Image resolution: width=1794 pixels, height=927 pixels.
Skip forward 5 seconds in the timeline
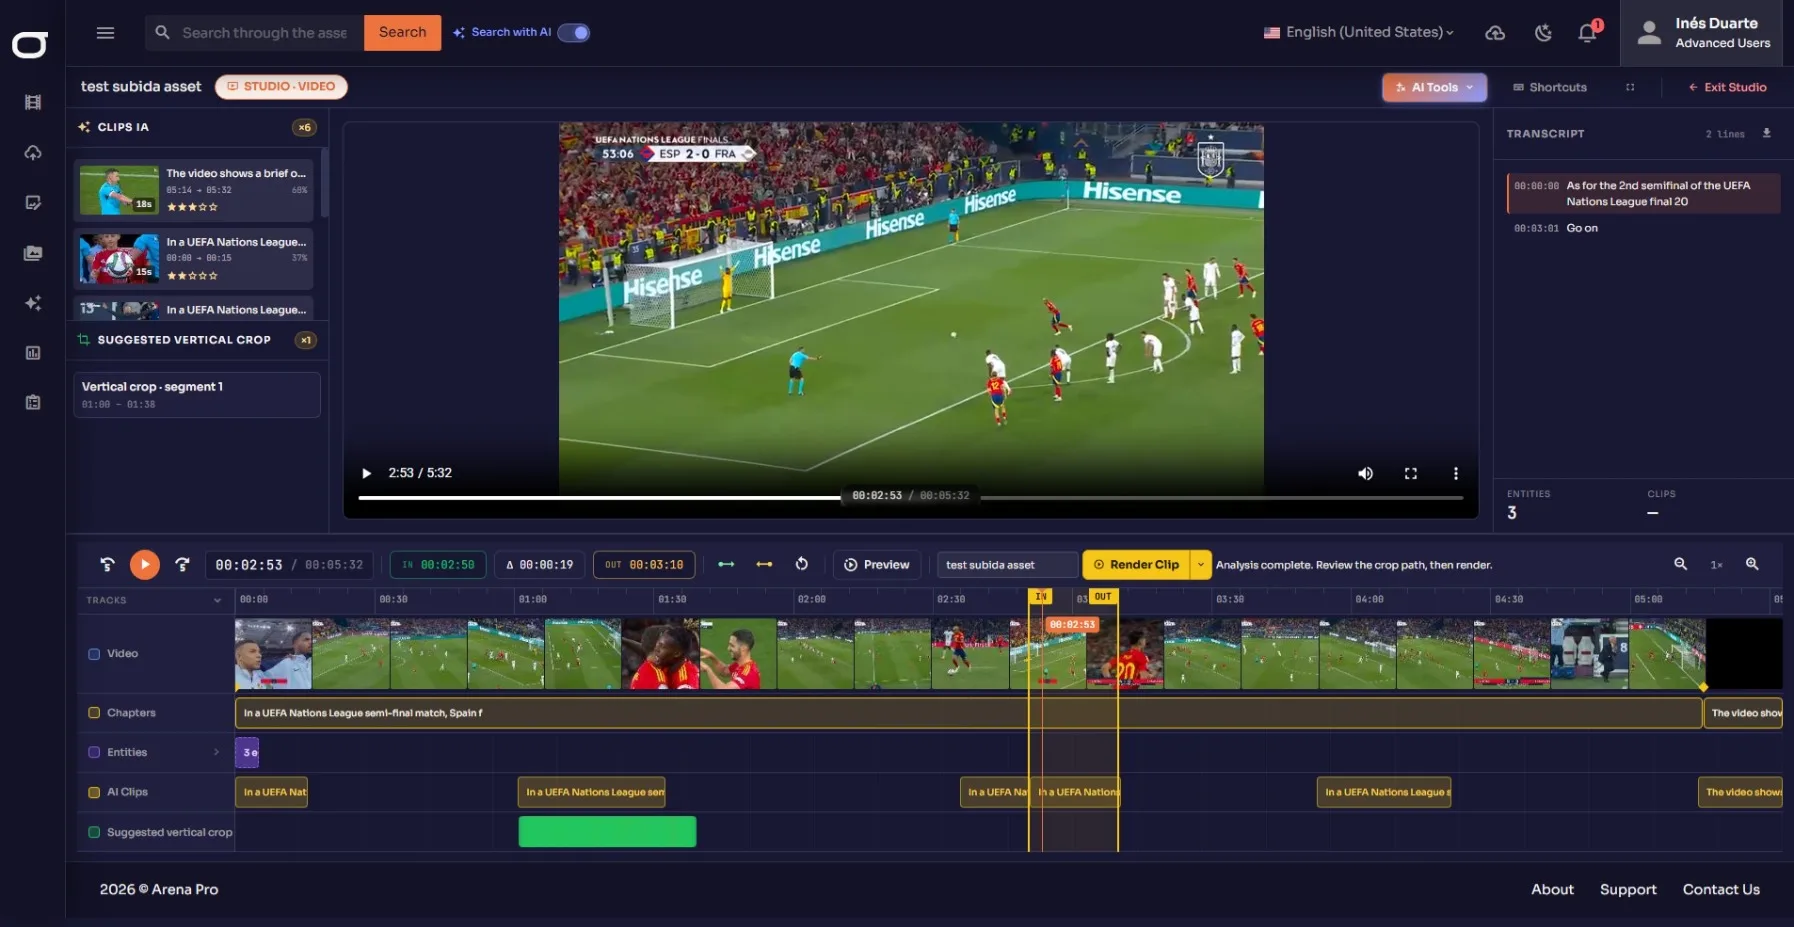[x=182, y=564]
